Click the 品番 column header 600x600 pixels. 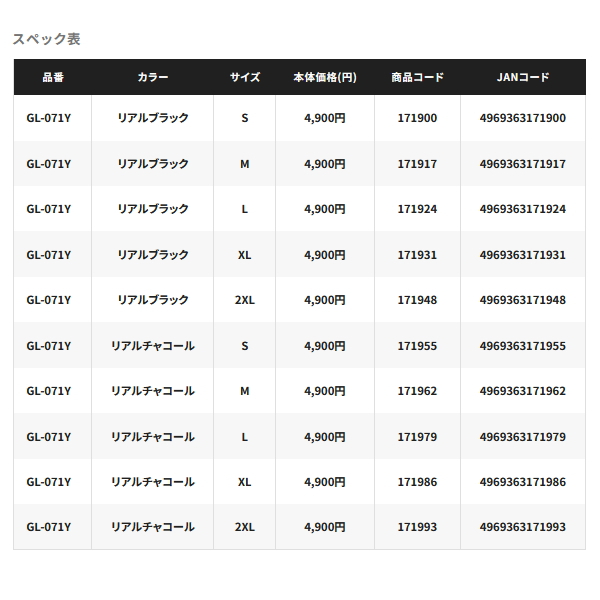coord(53,77)
